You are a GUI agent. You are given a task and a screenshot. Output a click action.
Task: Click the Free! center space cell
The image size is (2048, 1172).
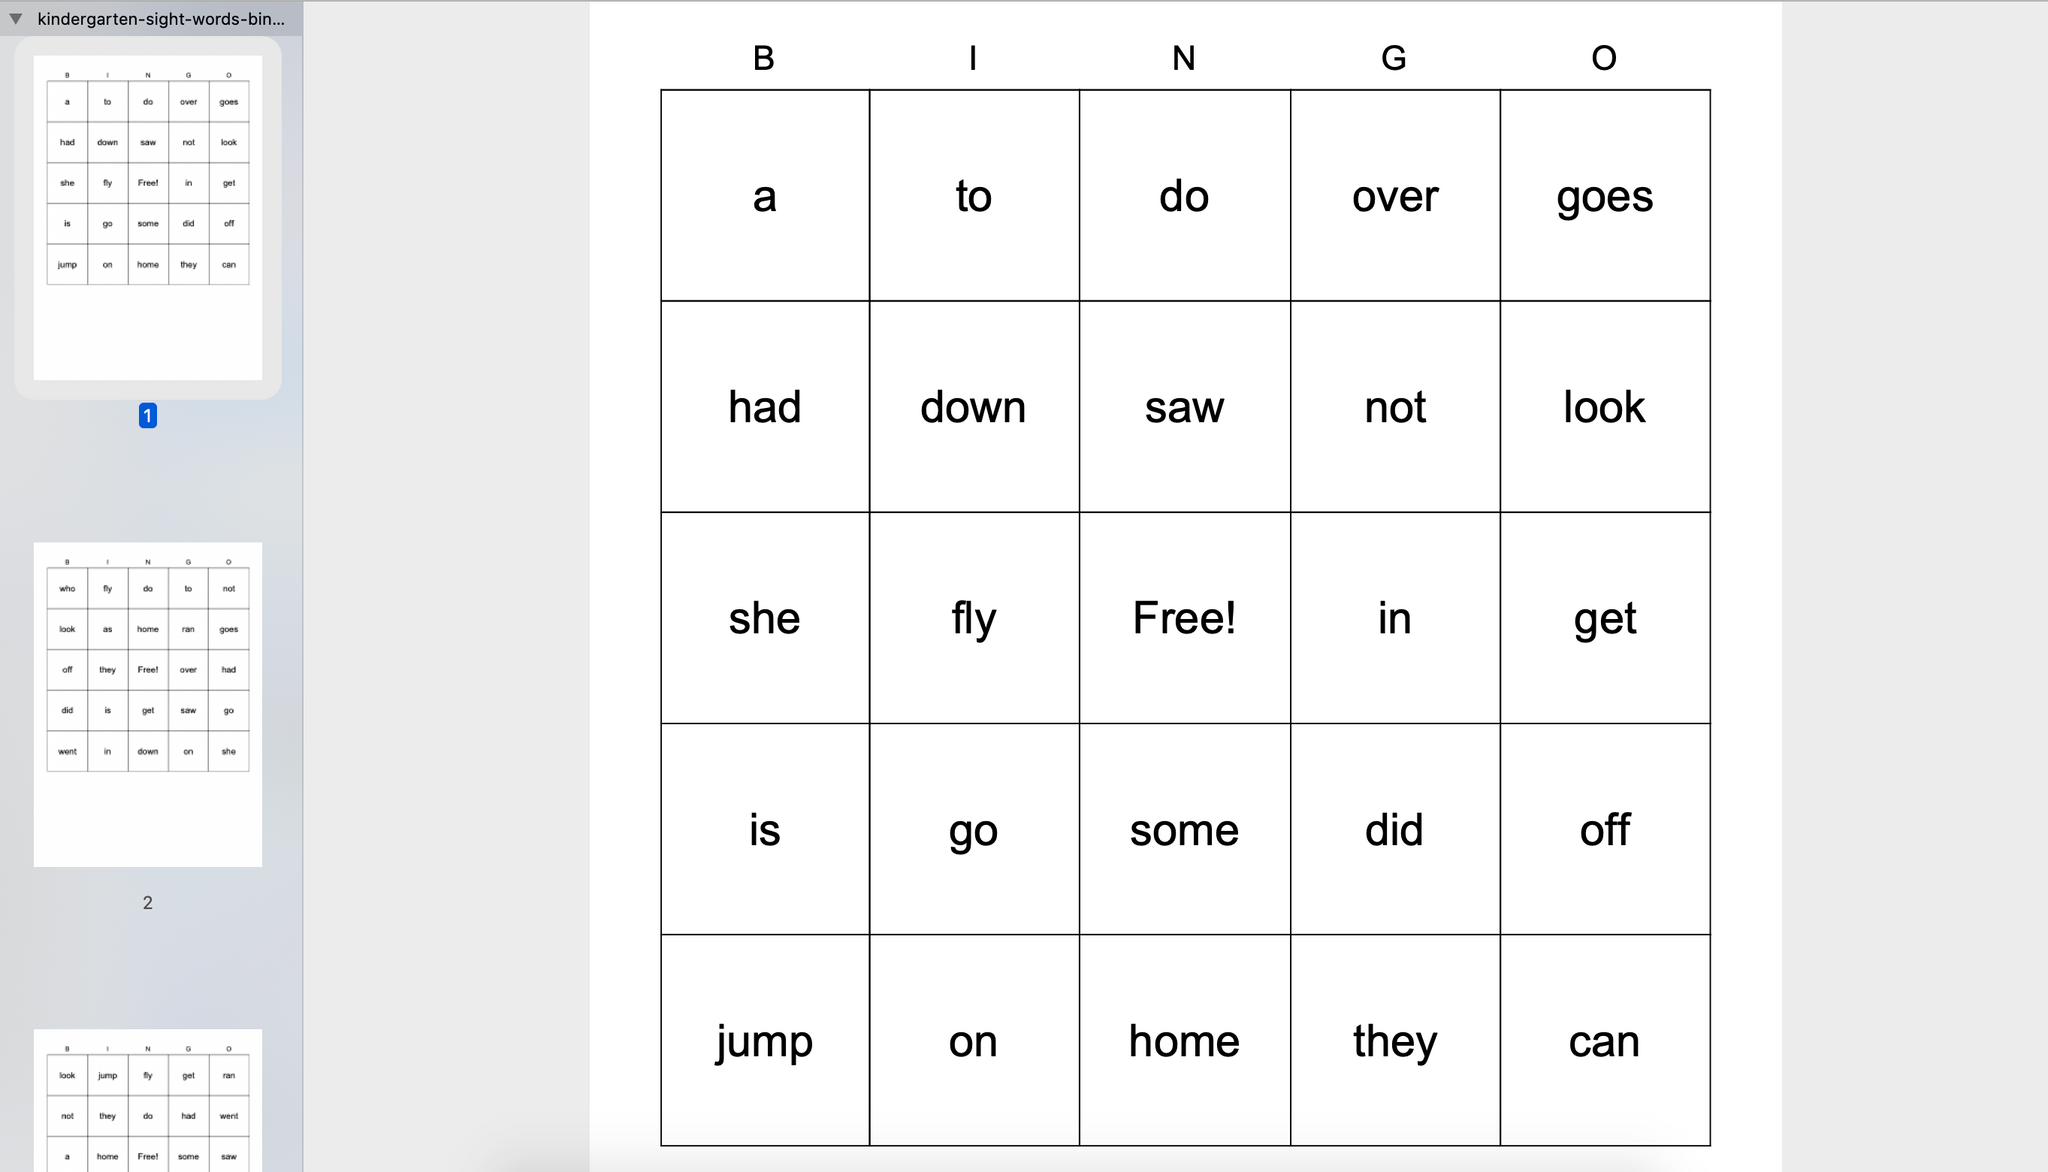[x=1184, y=617]
